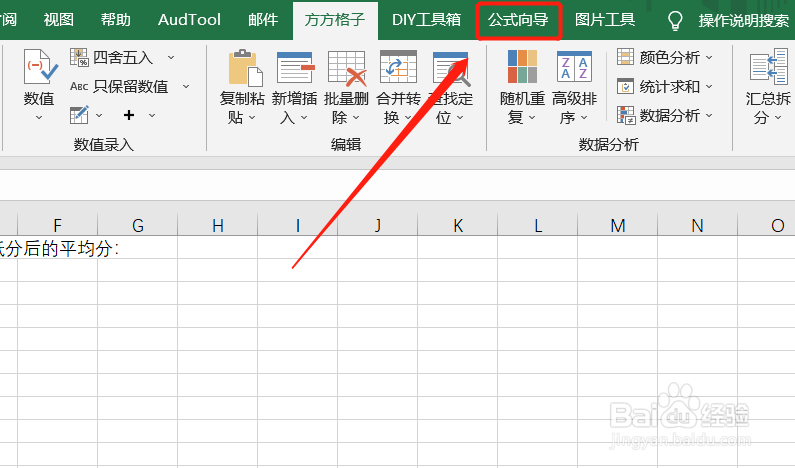This screenshot has width=795, height=468.
Task: Open the 合并转换 icon
Action: 399,66
